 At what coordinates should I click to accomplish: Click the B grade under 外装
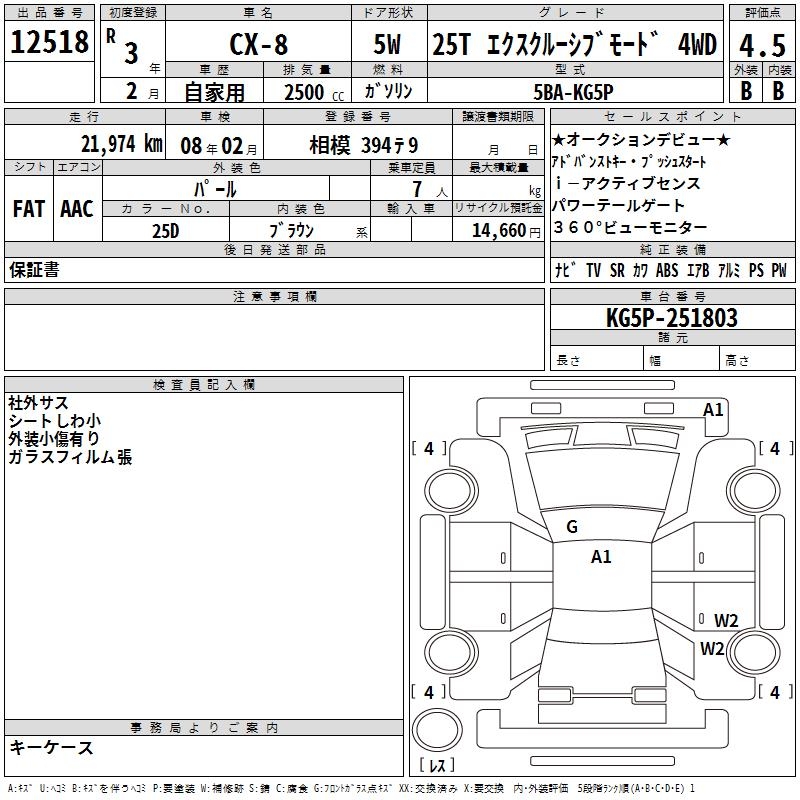click(746, 91)
